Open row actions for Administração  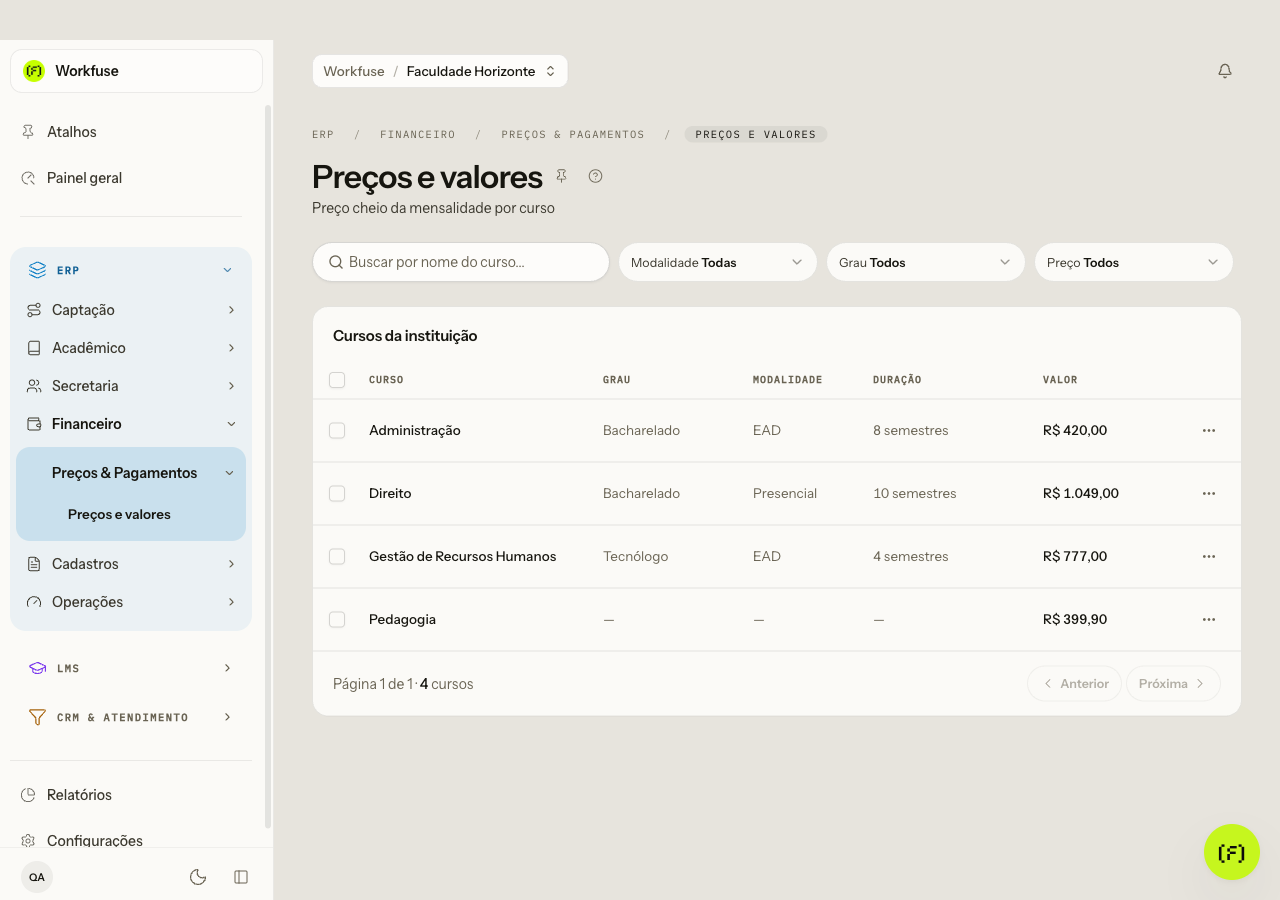[x=1209, y=430]
